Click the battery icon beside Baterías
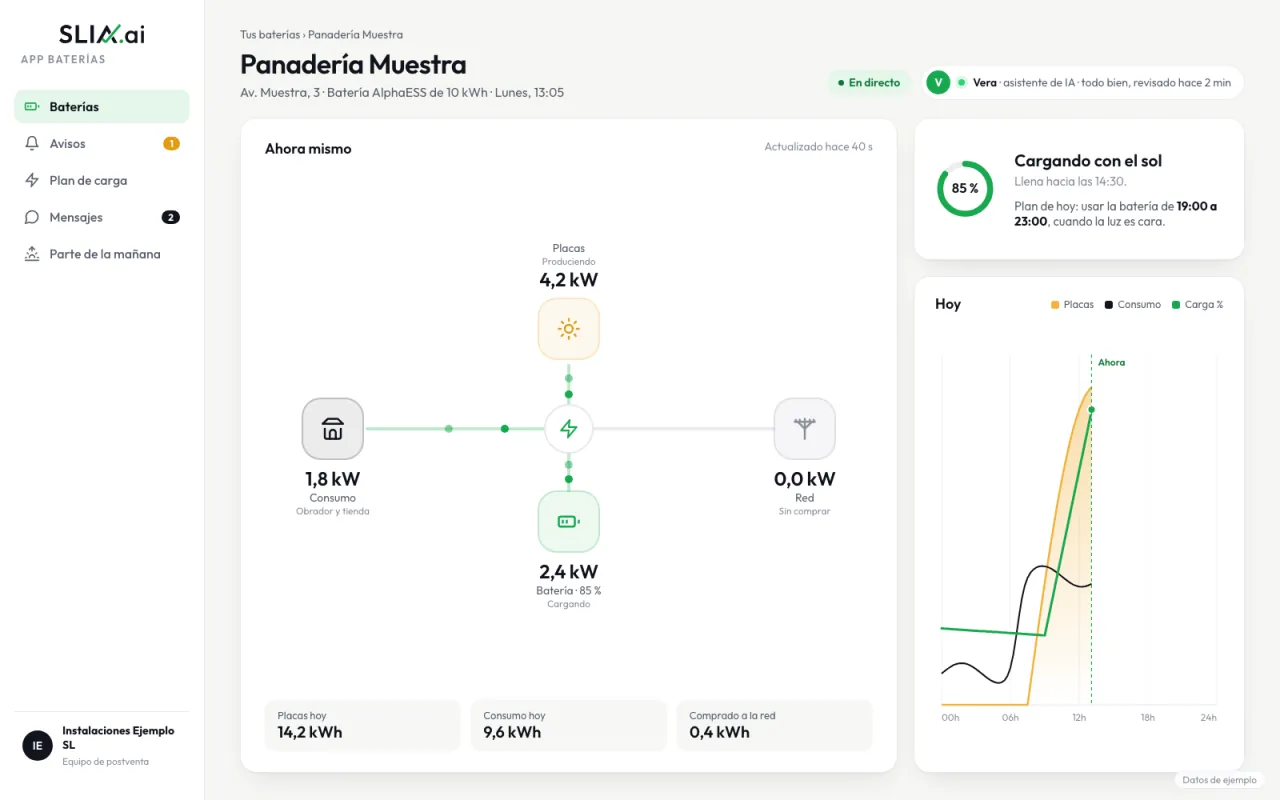Image resolution: width=1280 pixels, height=800 pixels. pos(32,107)
